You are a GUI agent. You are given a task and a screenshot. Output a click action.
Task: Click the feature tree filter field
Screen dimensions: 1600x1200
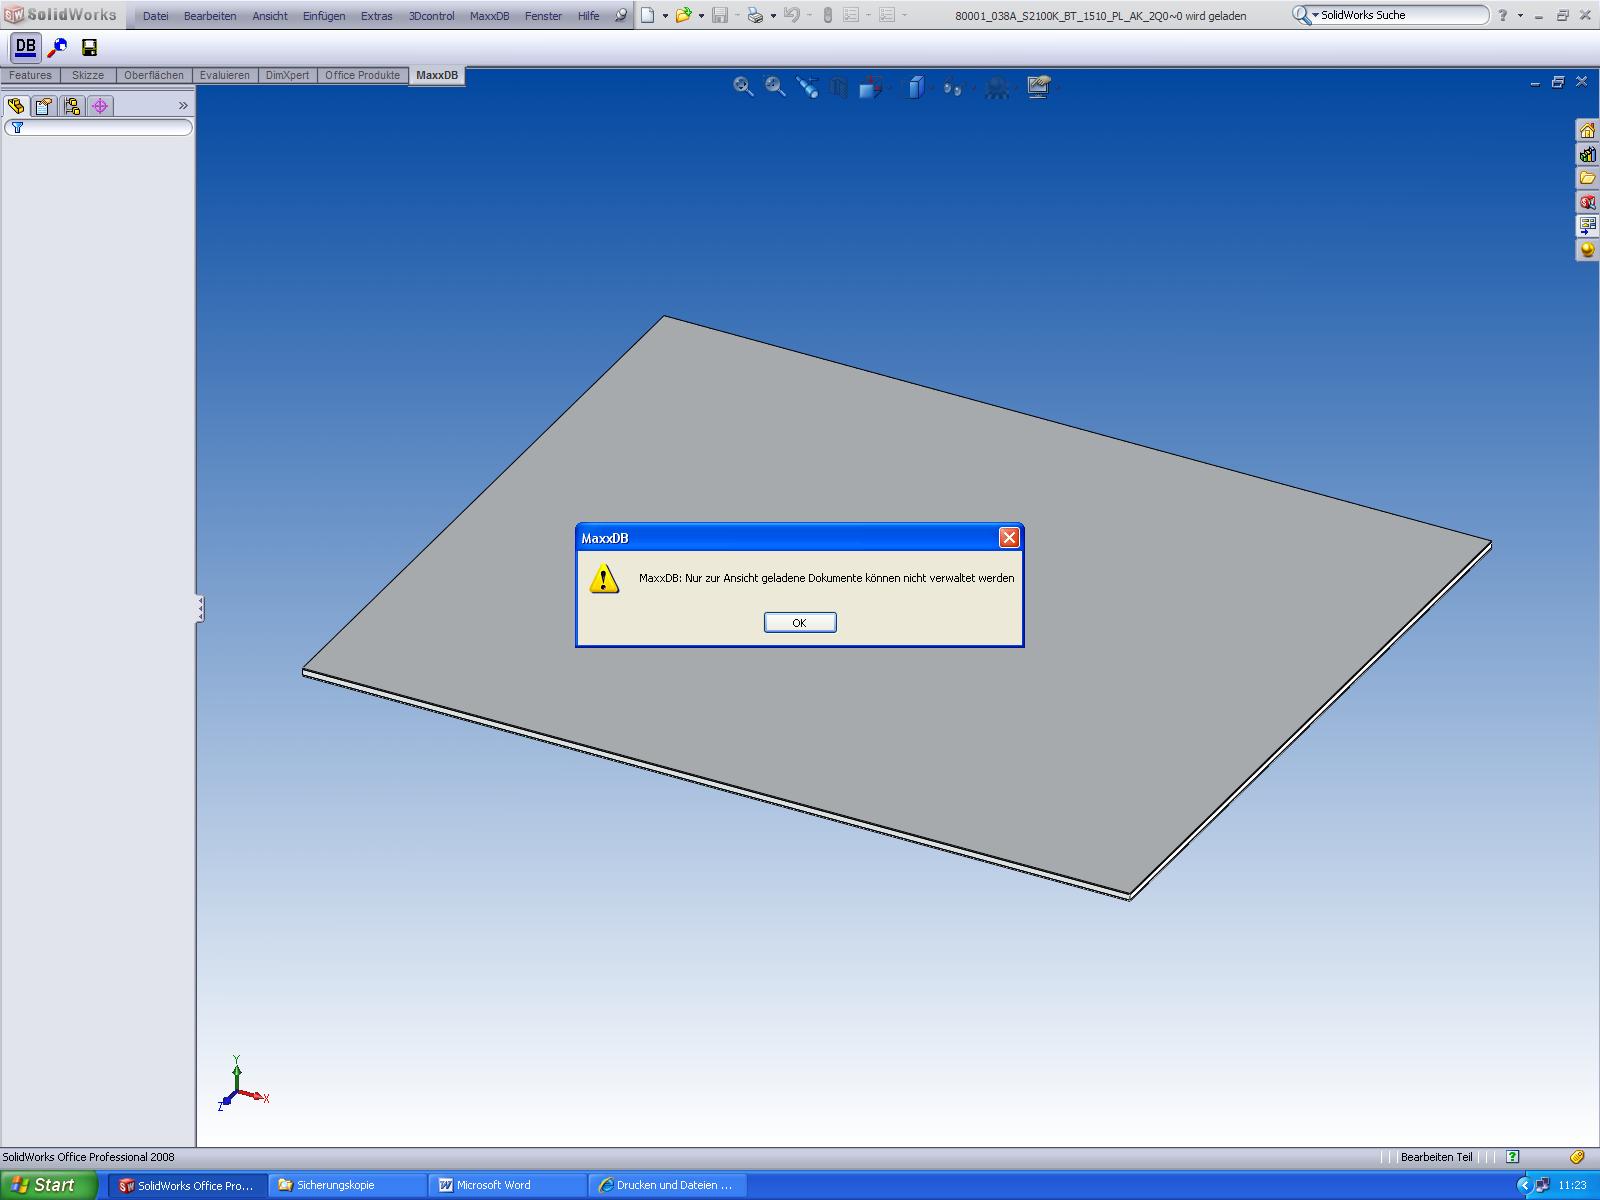coord(98,127)
